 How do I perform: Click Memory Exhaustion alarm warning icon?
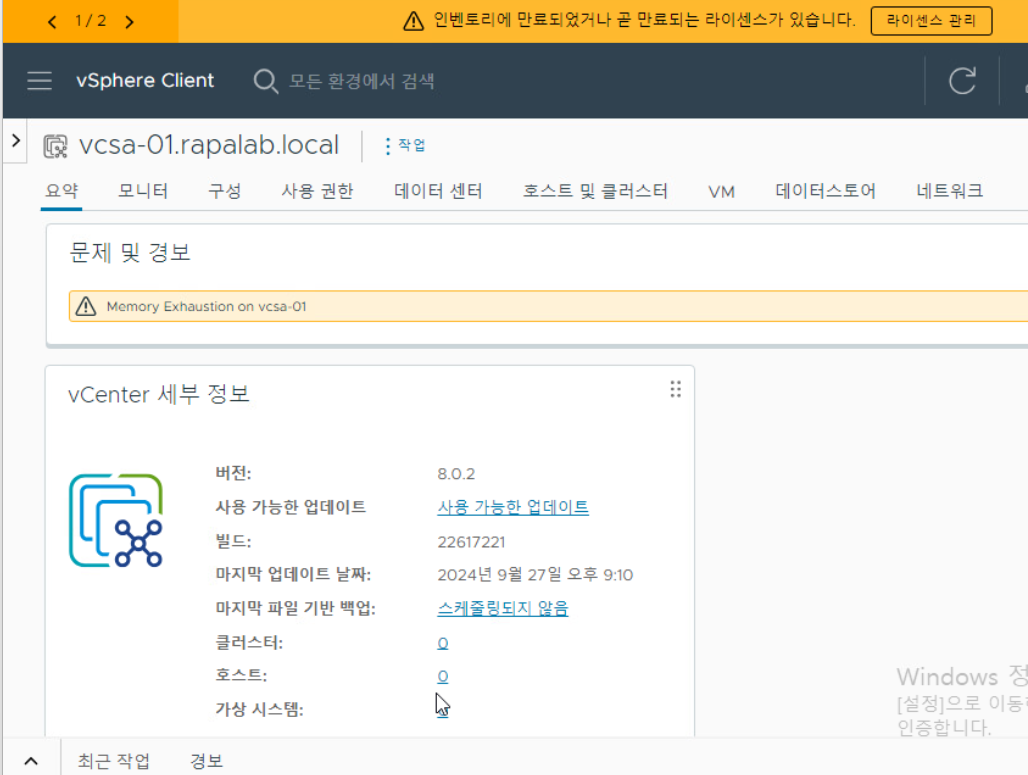[x=86, y=306]
